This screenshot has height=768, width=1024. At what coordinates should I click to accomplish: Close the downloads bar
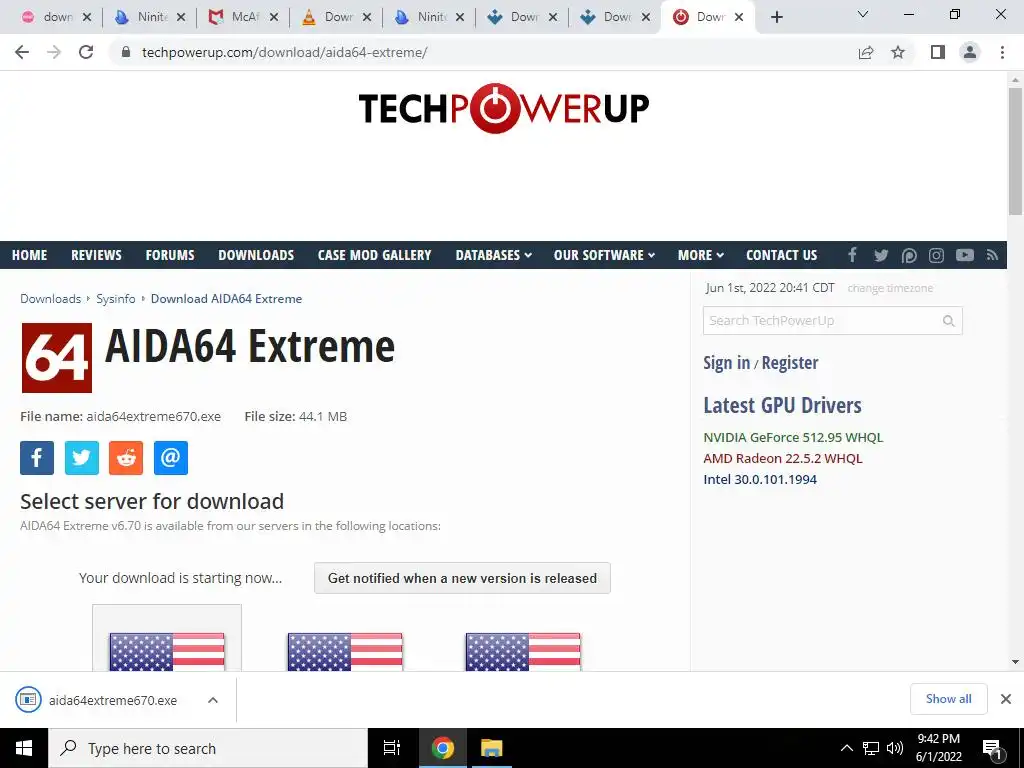1006,699
